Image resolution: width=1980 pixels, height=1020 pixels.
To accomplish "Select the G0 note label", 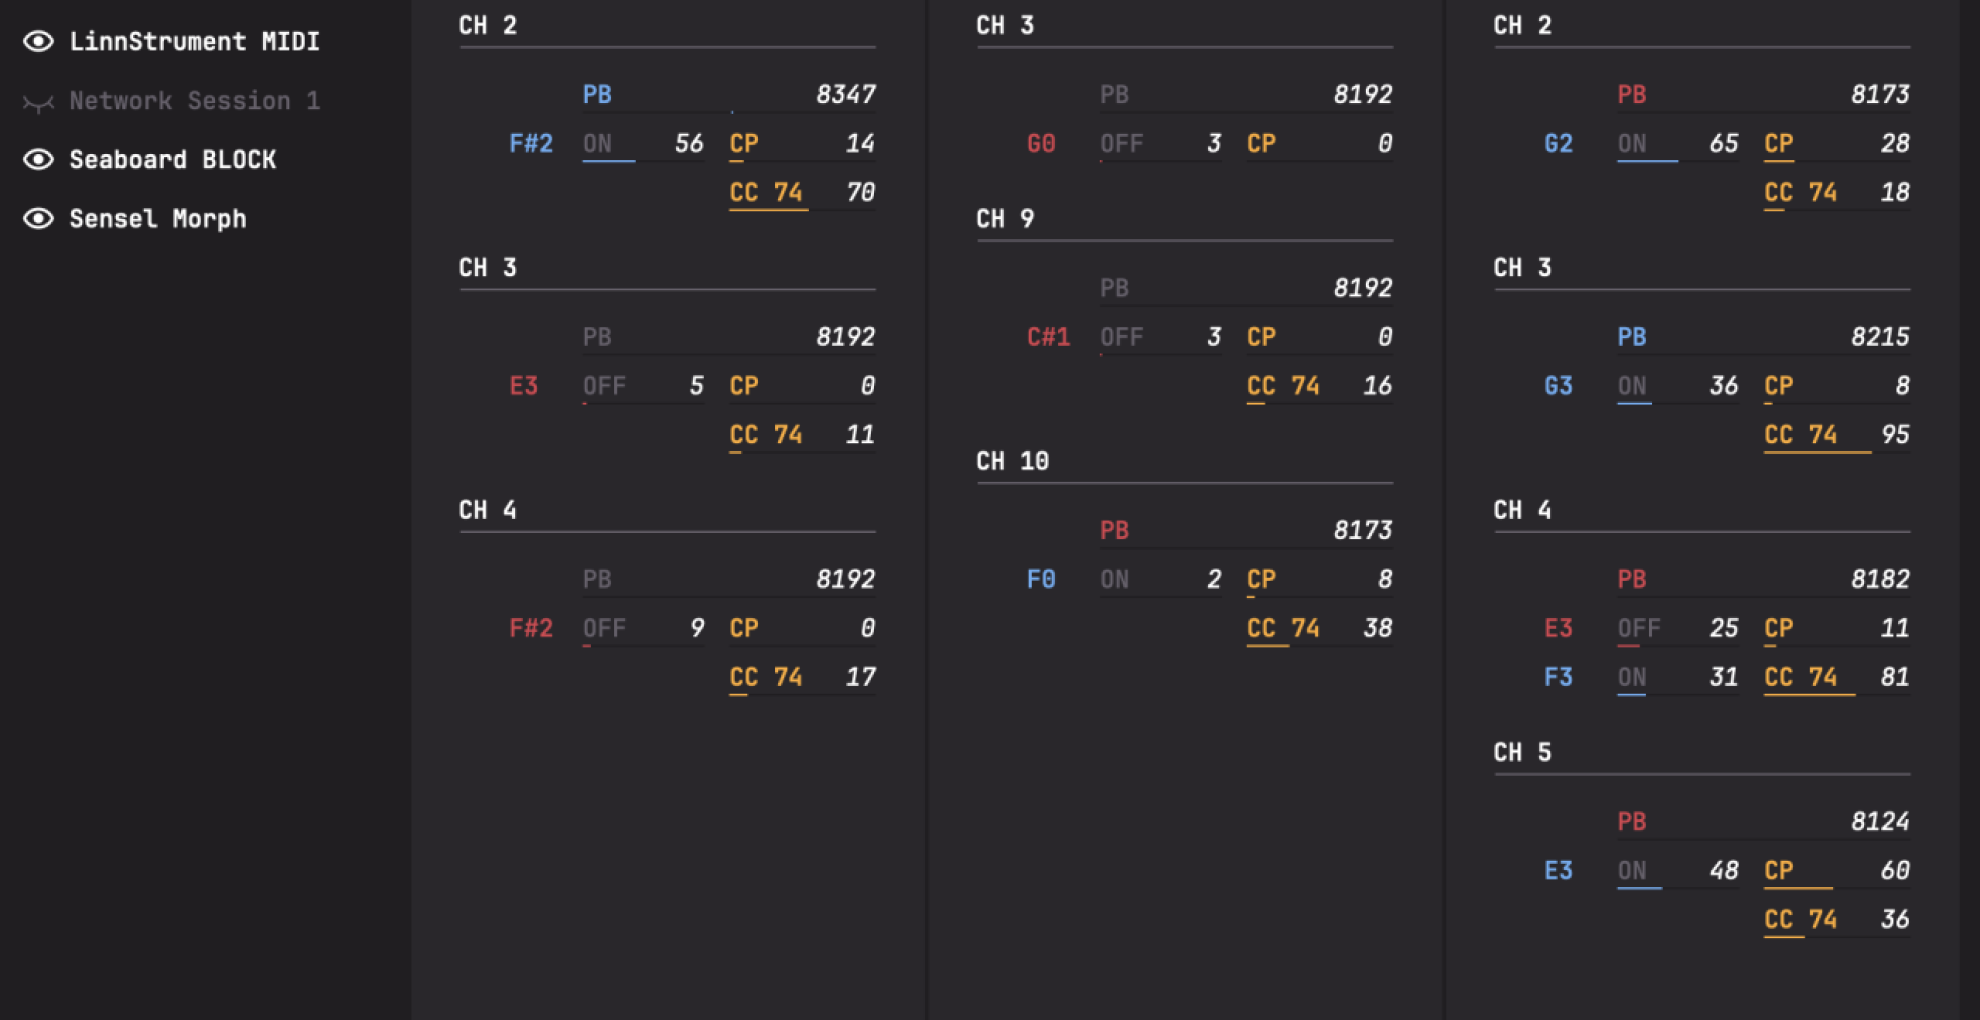I will click(1041, 144).
